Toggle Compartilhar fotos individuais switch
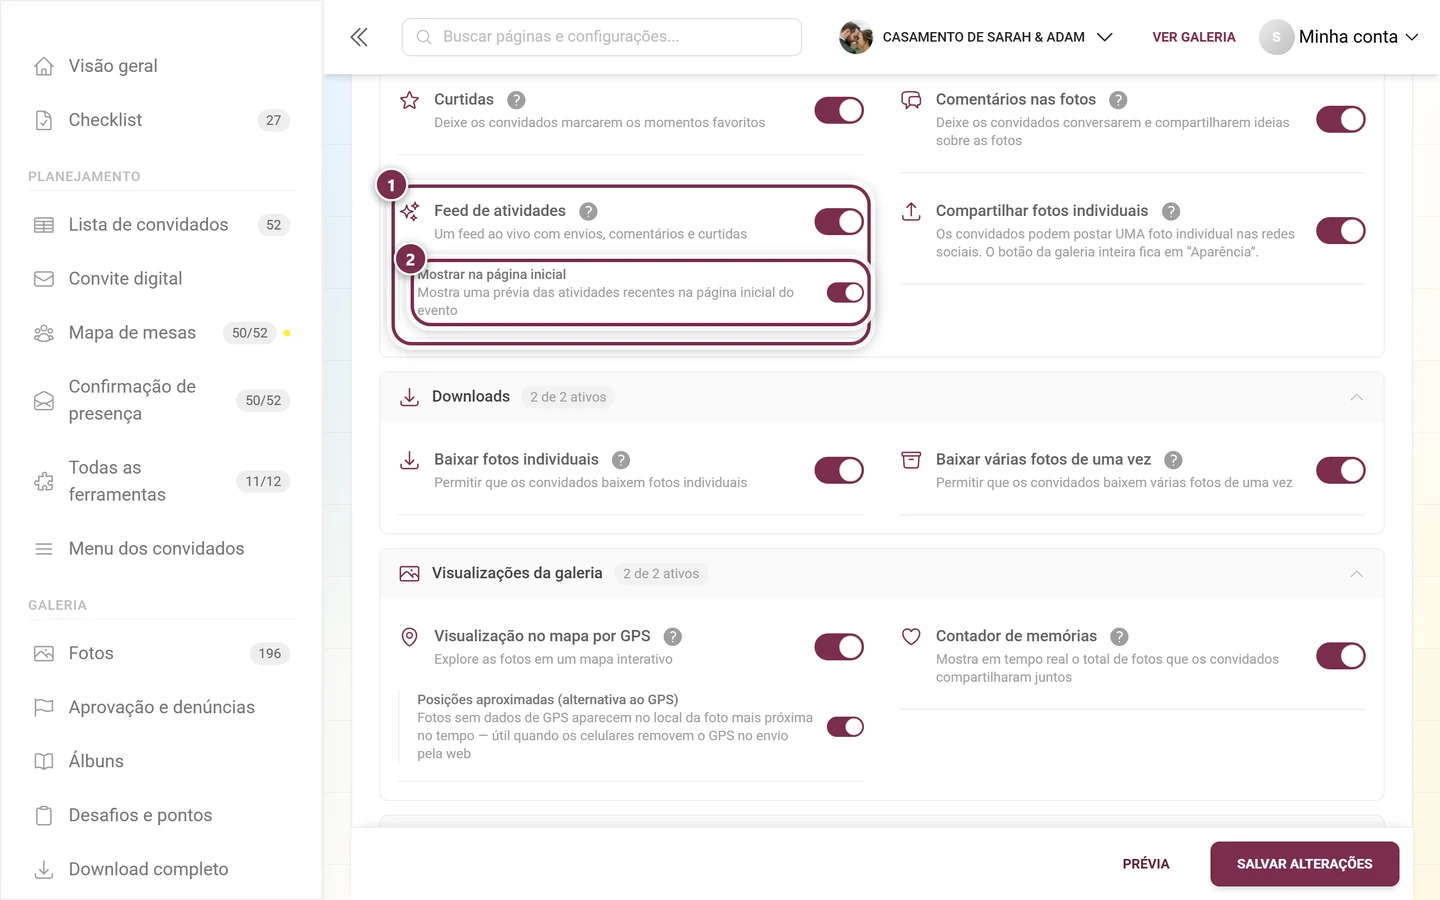This screenshot has height=900, width=1440. (1341, 230)
